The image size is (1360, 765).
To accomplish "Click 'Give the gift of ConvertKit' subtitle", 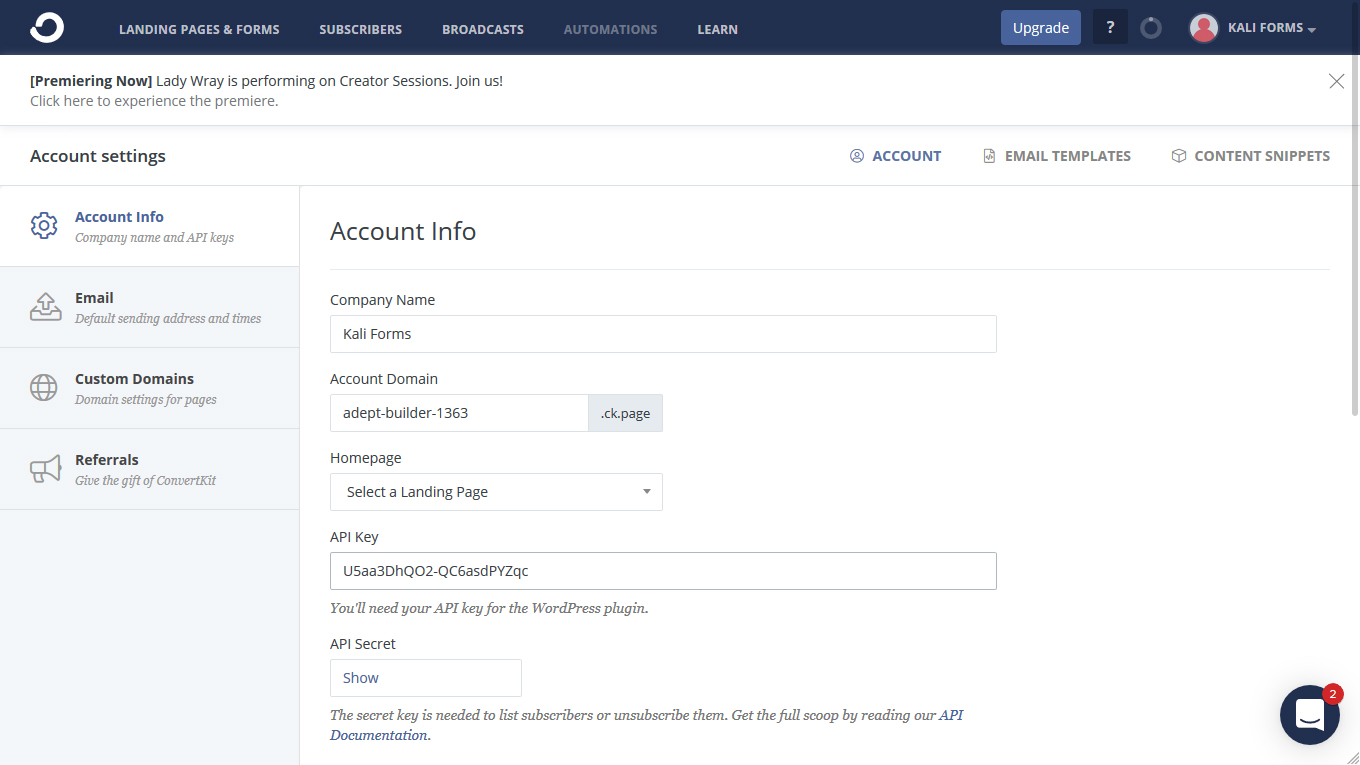I will coord(145,481).
